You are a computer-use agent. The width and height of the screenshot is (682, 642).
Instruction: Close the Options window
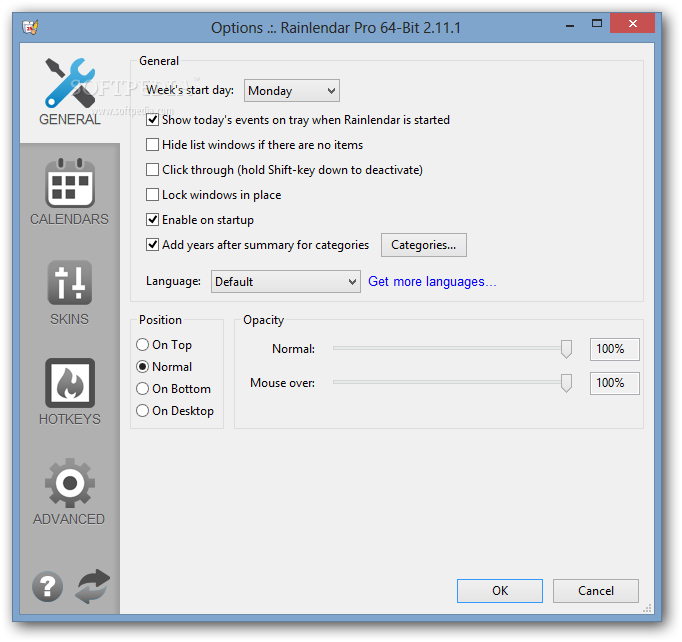(632, 23)
